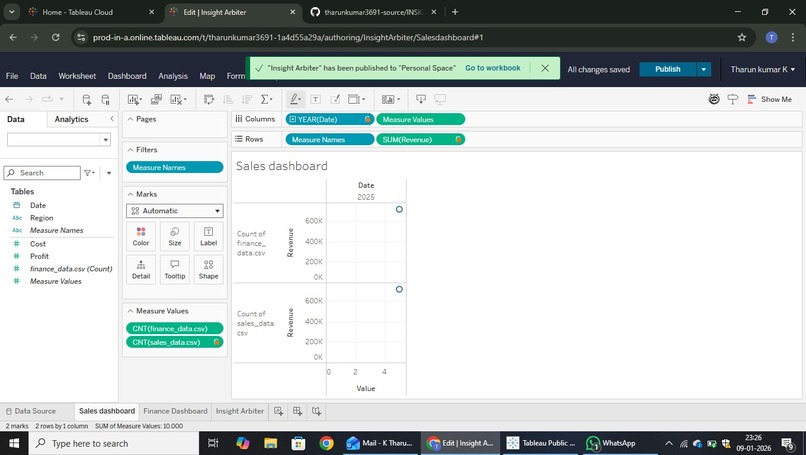Open the Tharun kumar K user menu
This screenshot has width=806, height=455.
tap(762, 69)
